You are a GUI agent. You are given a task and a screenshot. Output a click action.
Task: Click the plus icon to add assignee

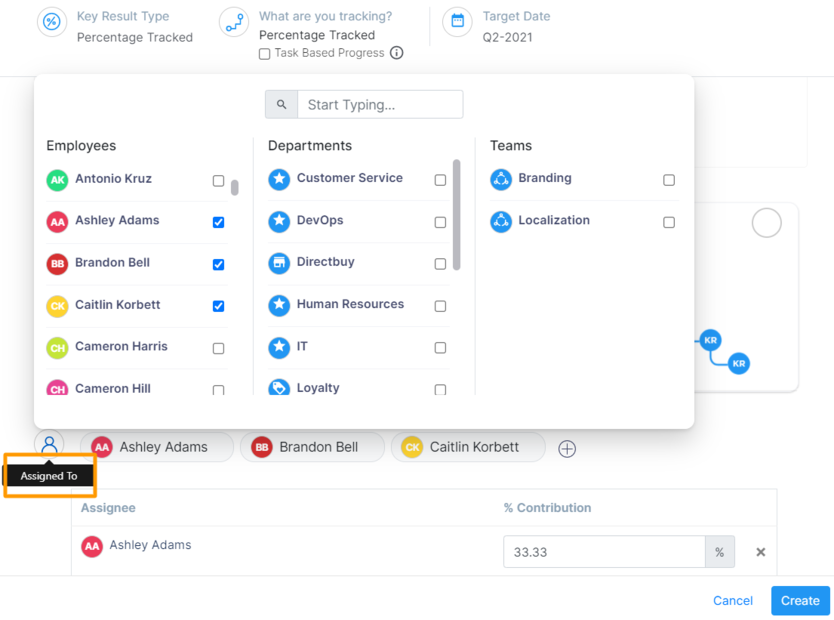coord(567,449)
